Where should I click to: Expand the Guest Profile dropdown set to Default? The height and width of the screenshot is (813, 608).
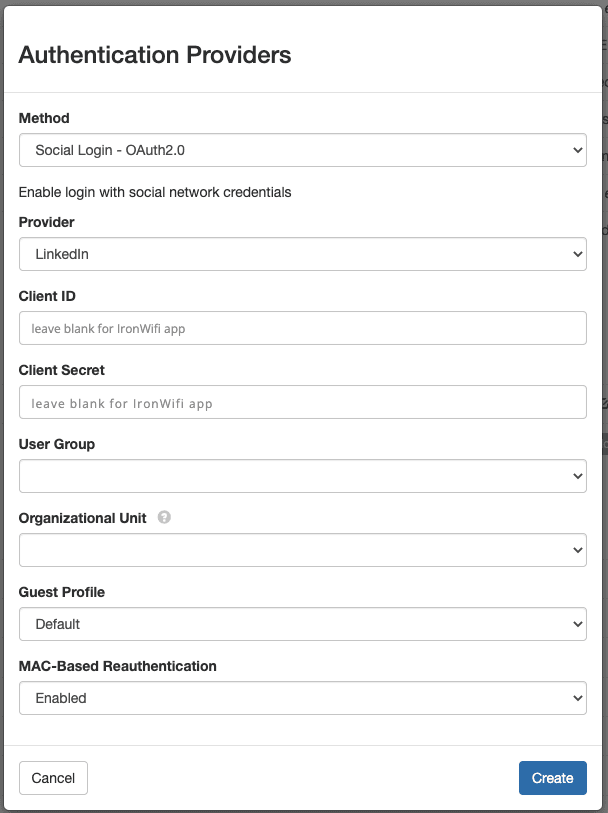(x=303, y=624)
